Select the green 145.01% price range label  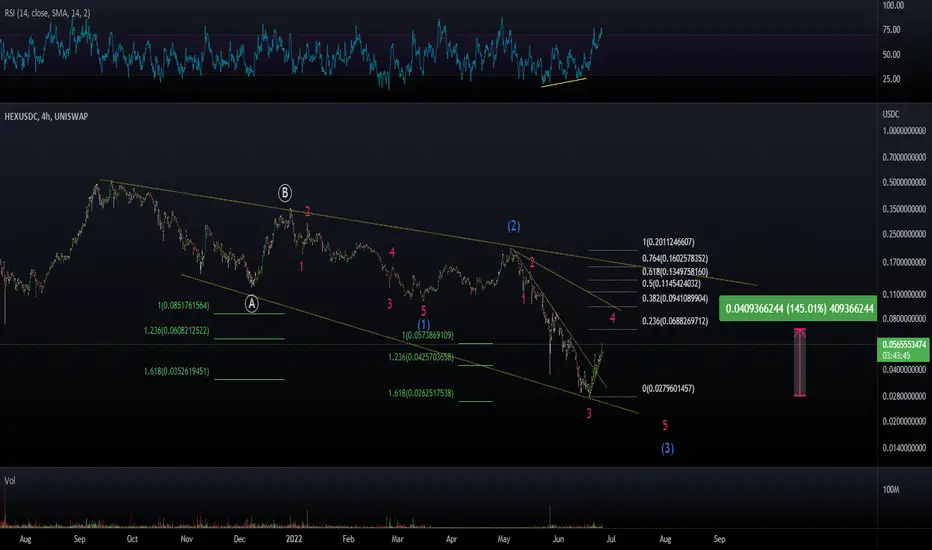798,309
